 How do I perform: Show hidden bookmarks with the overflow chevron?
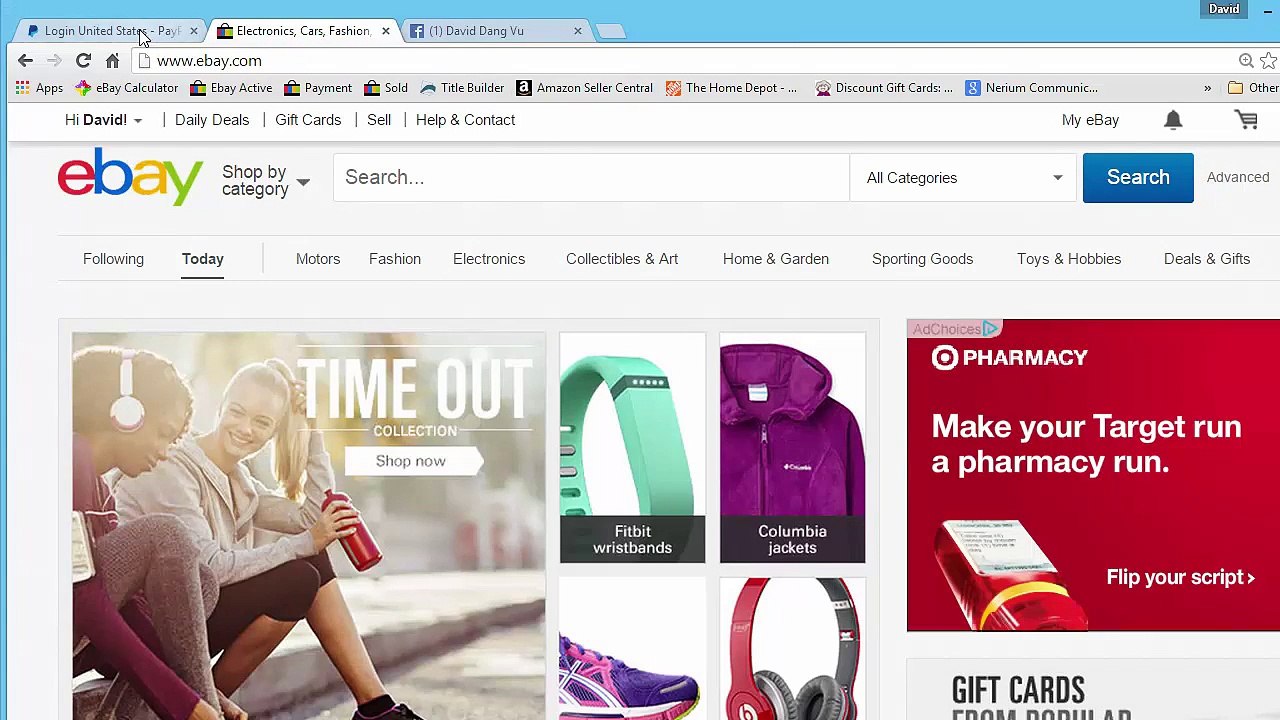coord(1207,88)
